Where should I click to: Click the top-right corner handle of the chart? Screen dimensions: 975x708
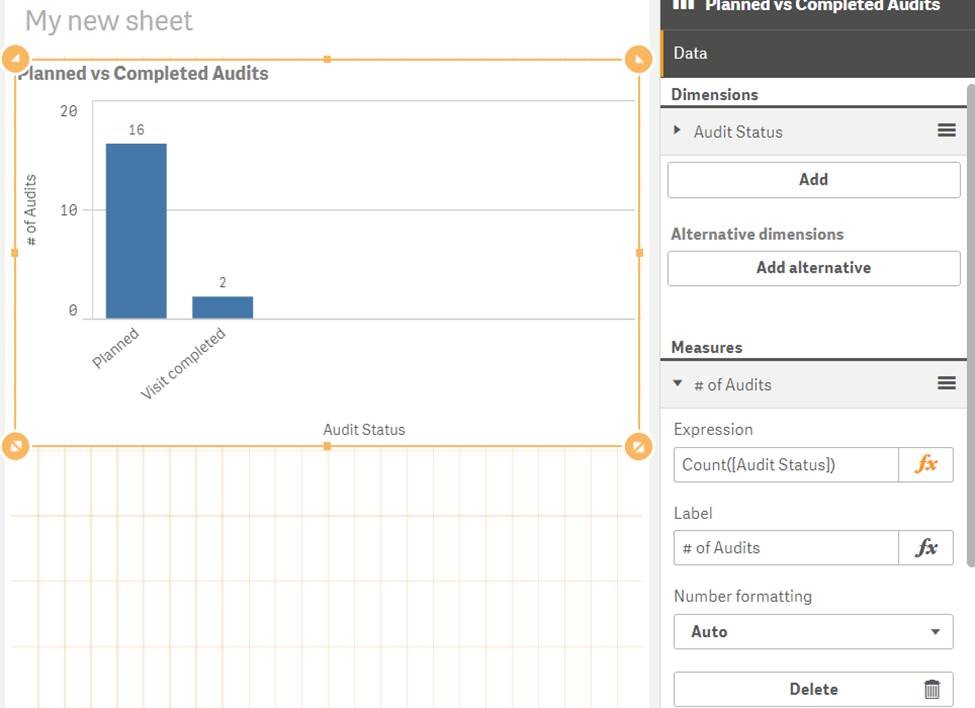coord(638,60)
